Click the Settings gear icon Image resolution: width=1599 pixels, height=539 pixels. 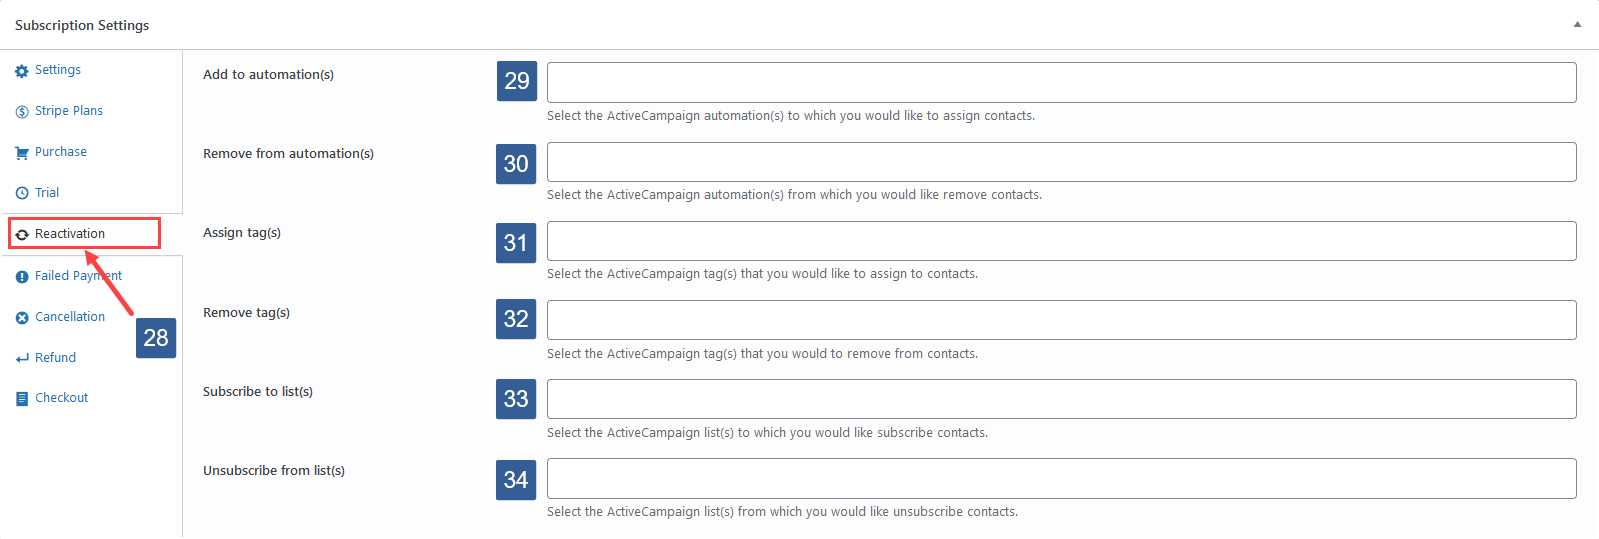22,71
